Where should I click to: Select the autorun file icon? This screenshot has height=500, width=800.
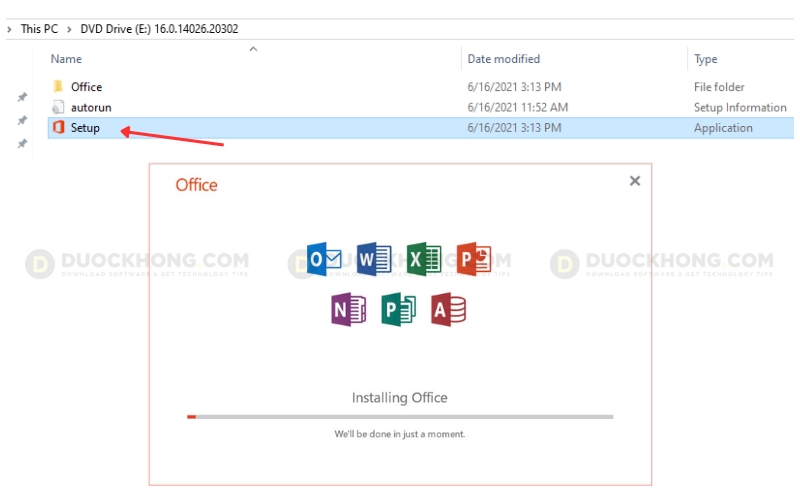(x=58, y=107)
